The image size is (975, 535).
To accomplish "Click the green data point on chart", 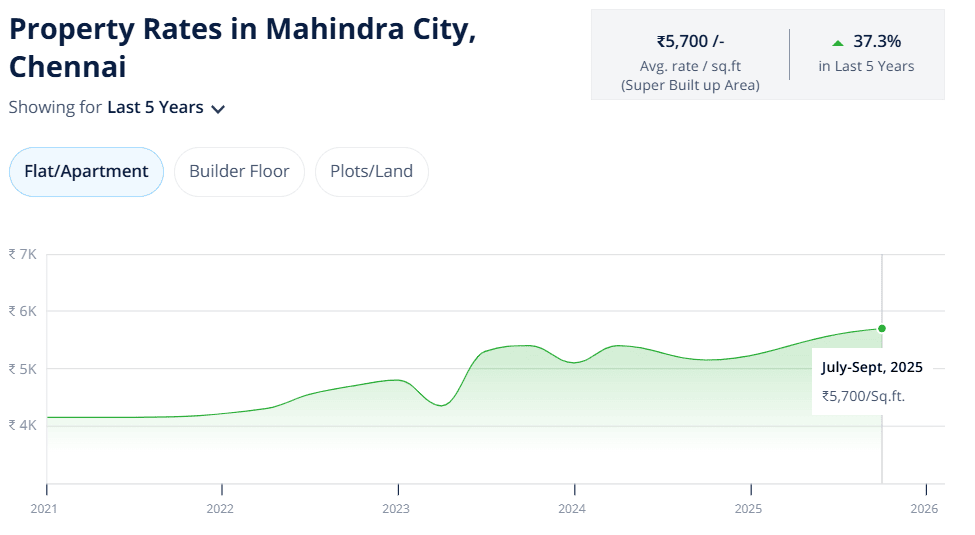I will (882, 328).
